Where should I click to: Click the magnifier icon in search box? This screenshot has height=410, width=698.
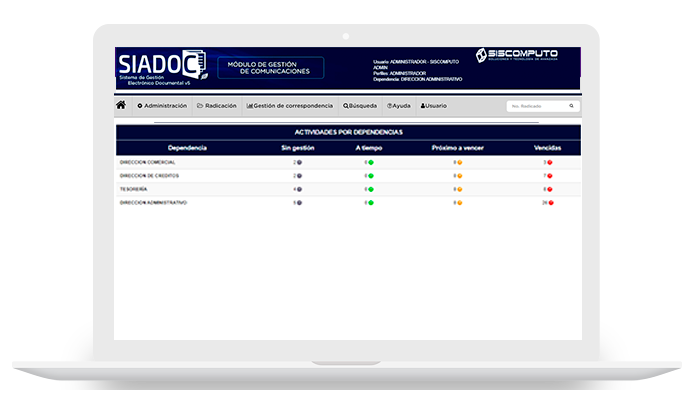(x=572, y=105)
